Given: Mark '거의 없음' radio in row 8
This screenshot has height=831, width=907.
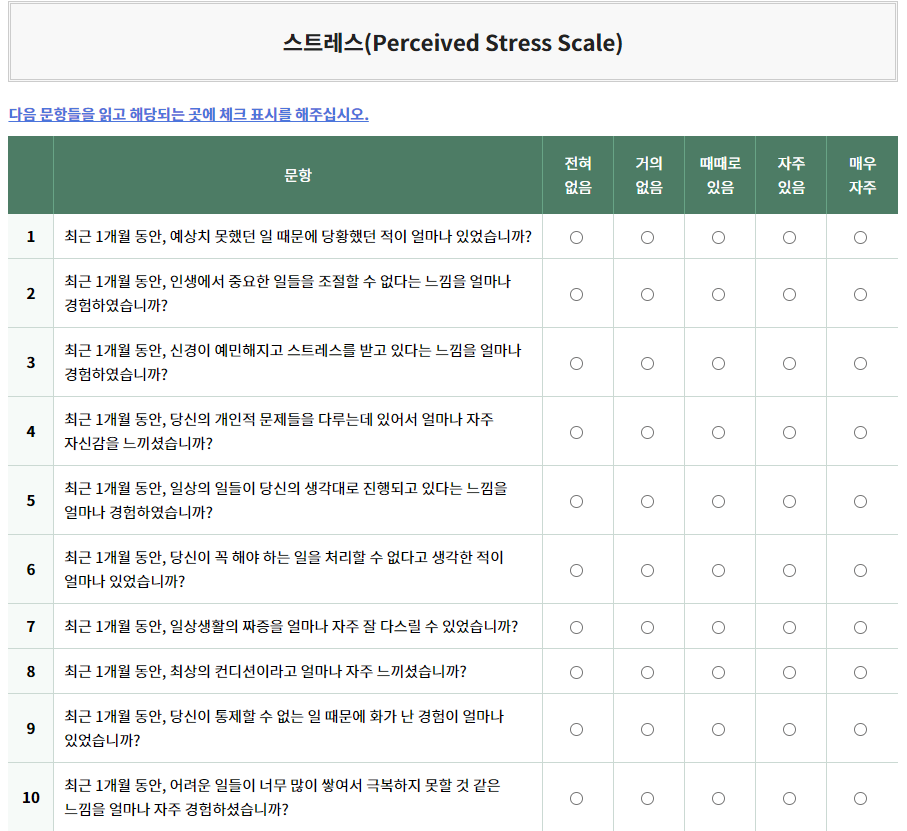Looking at the screenshot, I should click(x=647, y=673).
